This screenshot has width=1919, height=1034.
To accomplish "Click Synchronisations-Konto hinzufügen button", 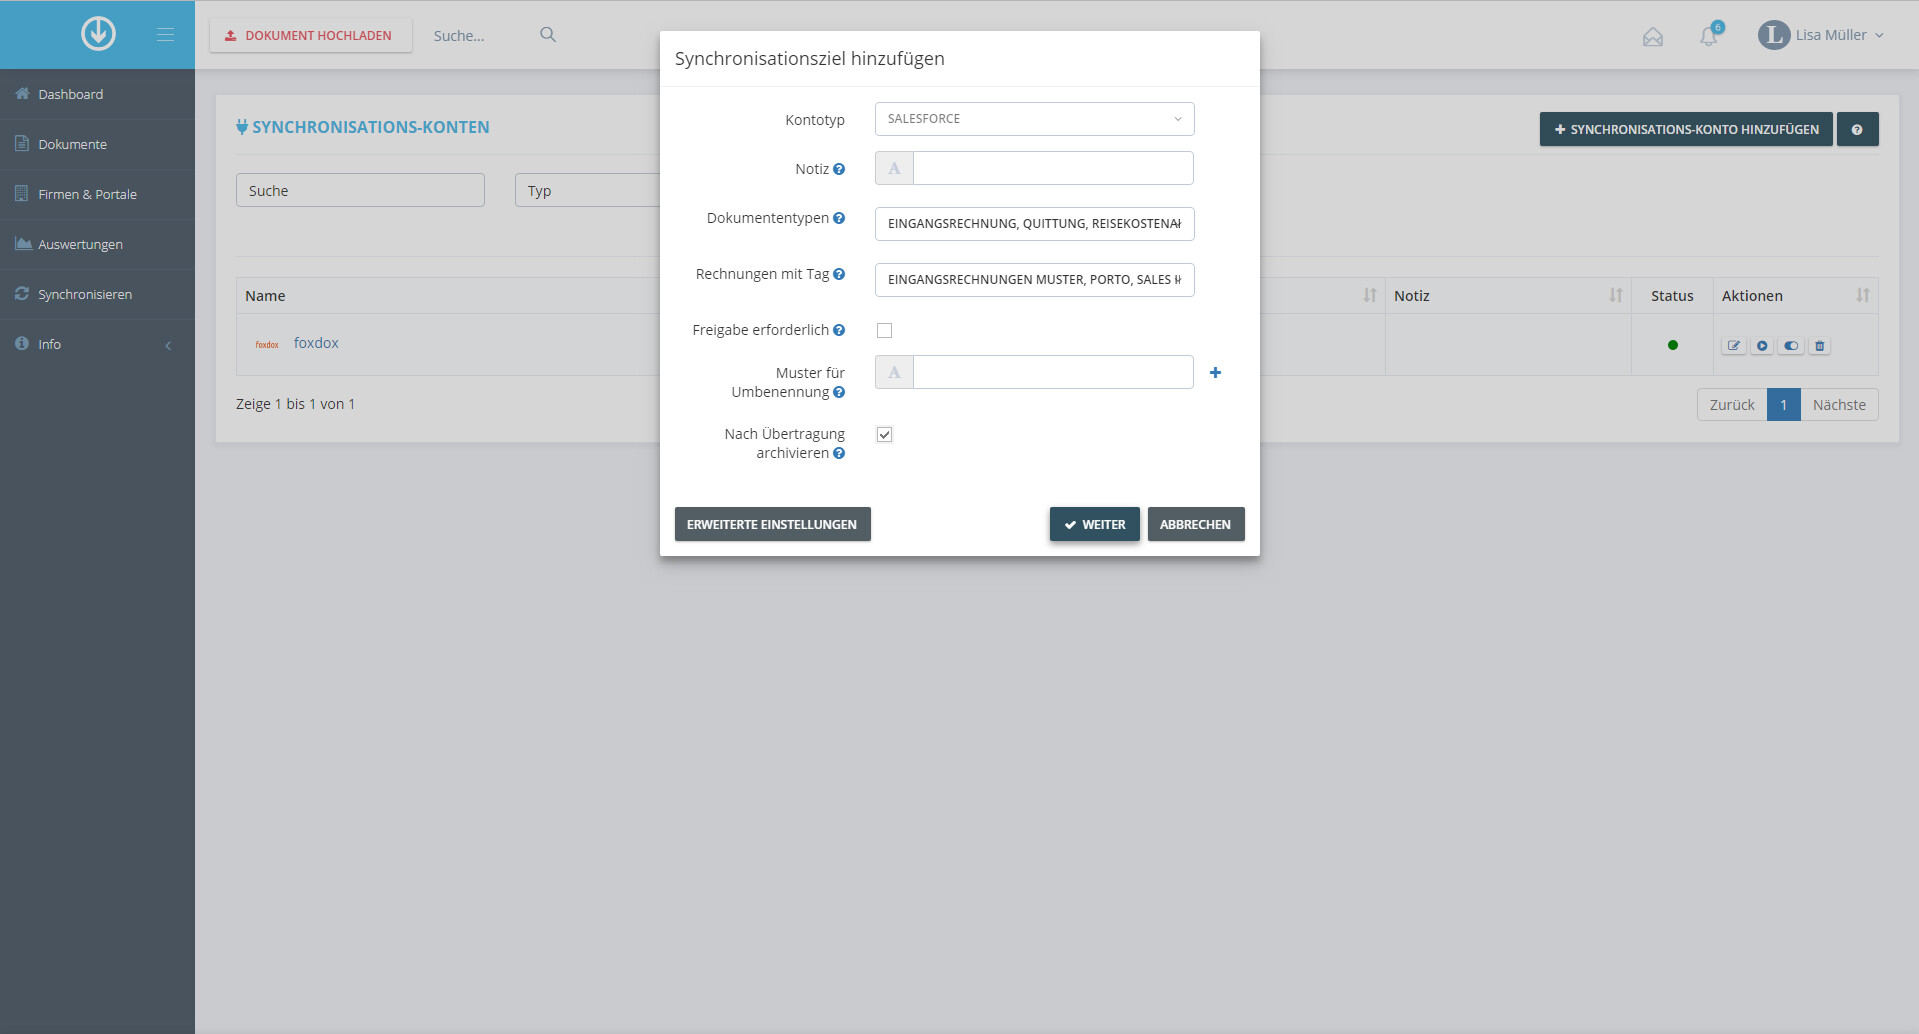I will point(1685,130).
